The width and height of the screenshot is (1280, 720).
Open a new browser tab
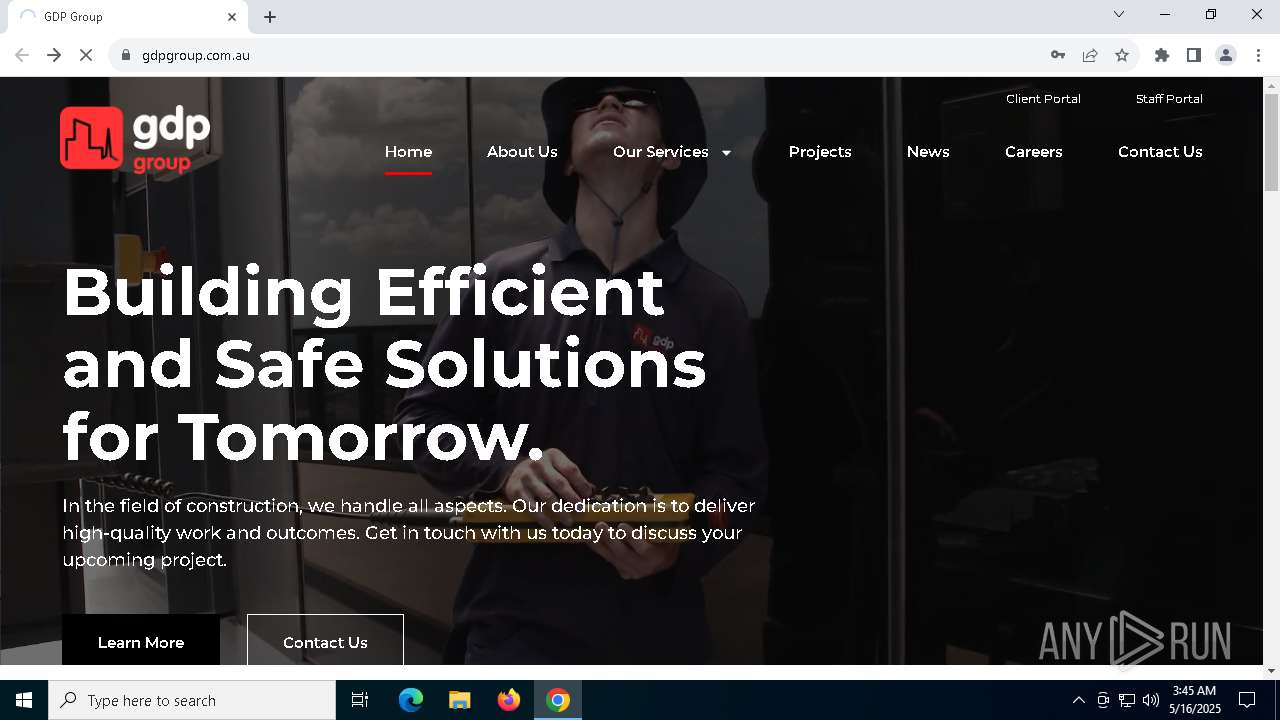coord(270,17)
